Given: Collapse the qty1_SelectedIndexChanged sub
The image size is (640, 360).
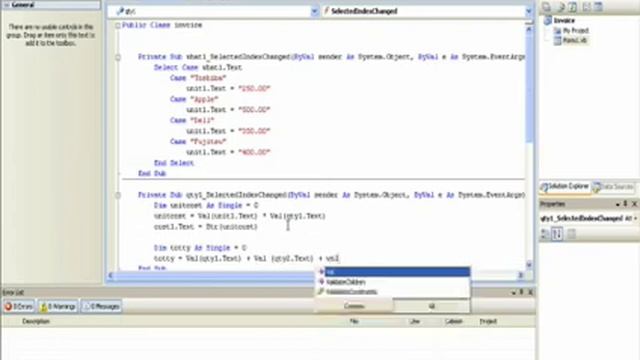Looking at the screenshot, I should (118, 196).
